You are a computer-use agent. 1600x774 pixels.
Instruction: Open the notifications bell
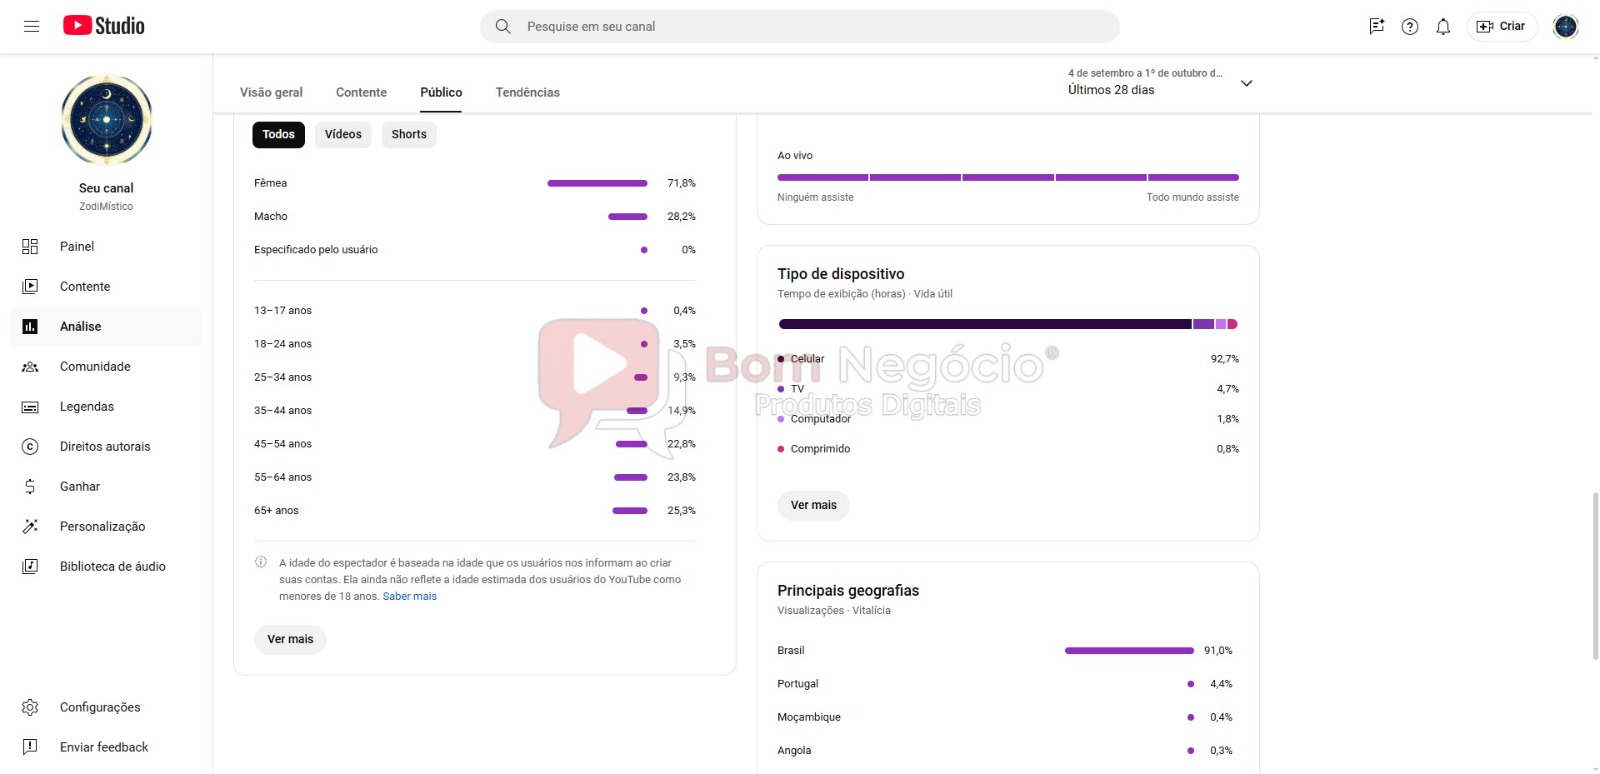coord(1443,27)
